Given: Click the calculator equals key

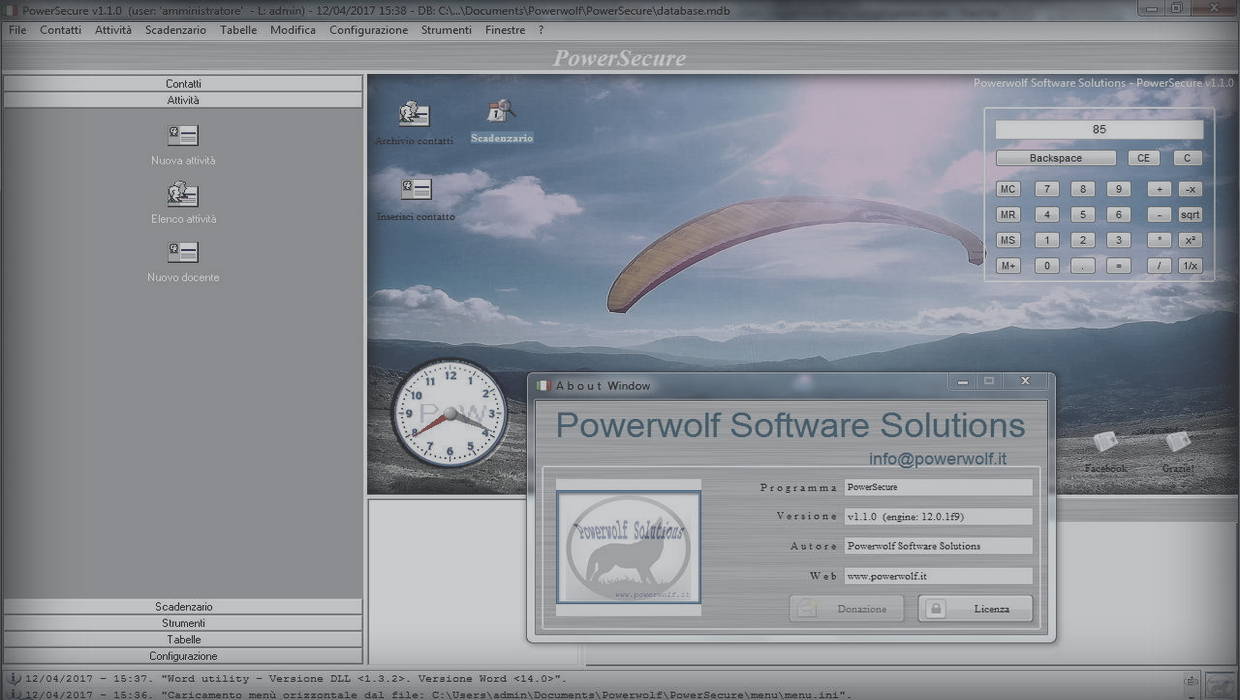Looking at the screenshot, I should (x=1119, y=266).
